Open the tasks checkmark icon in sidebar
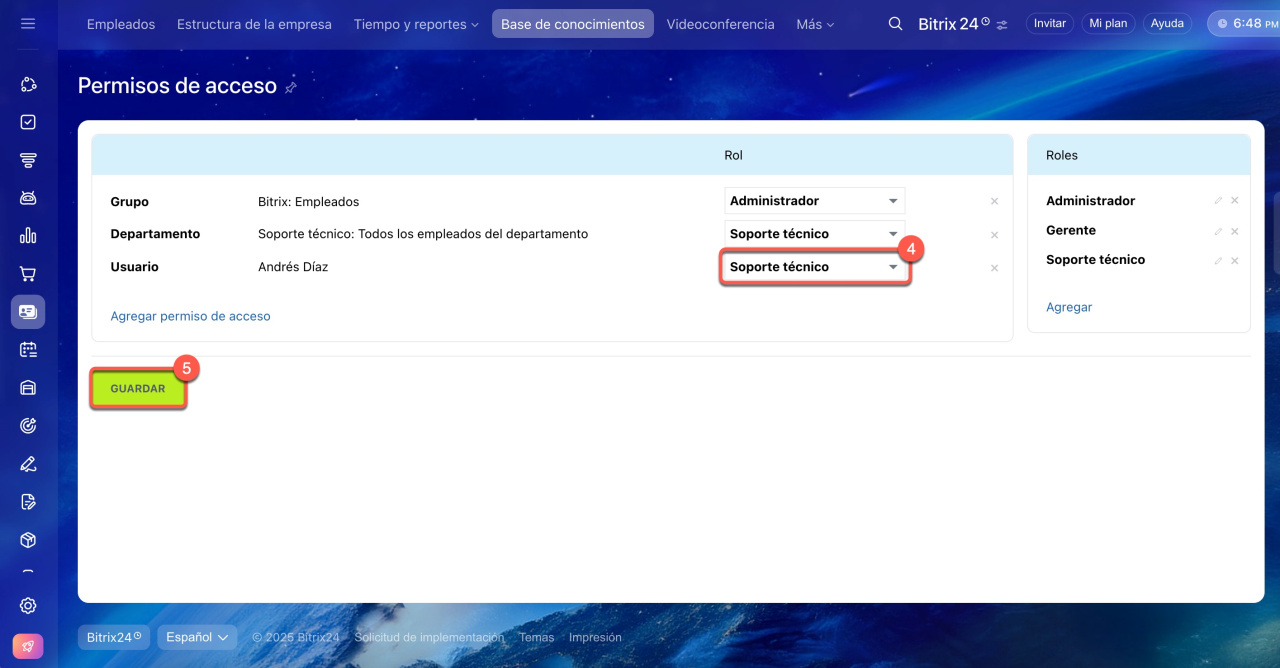Screen dimensions: 1280x668 (x=28, y=122)
